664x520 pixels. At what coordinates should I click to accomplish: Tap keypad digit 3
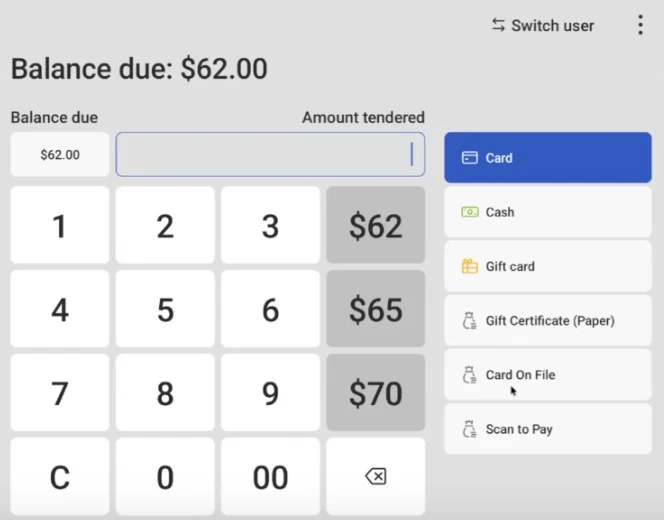point(270,225)
